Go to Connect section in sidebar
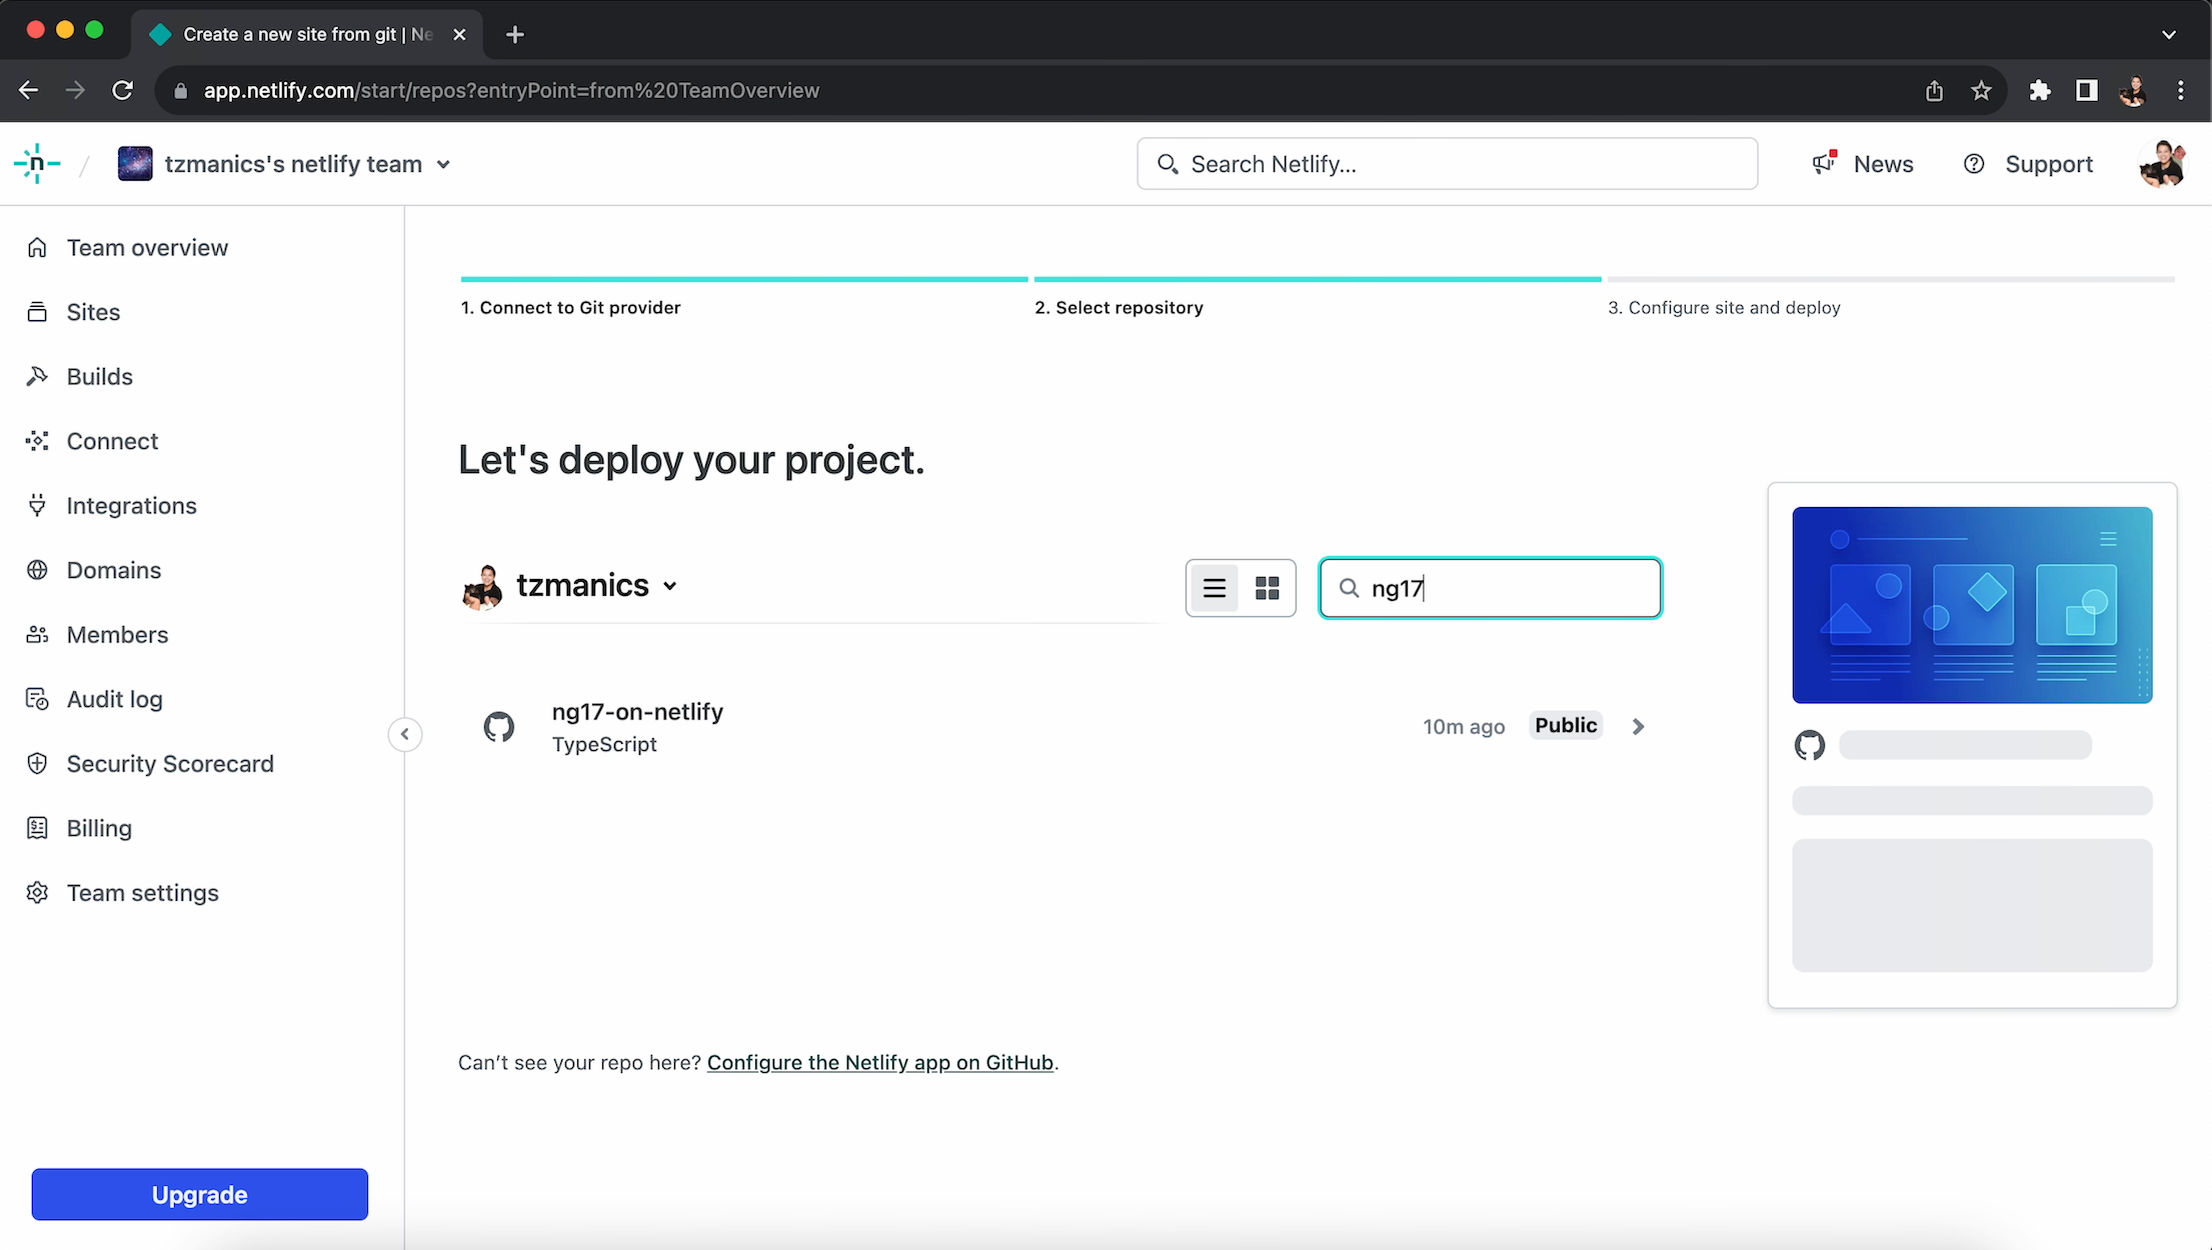Image resolution: width=2212 pixels, height=1250 pixels. 112,441
